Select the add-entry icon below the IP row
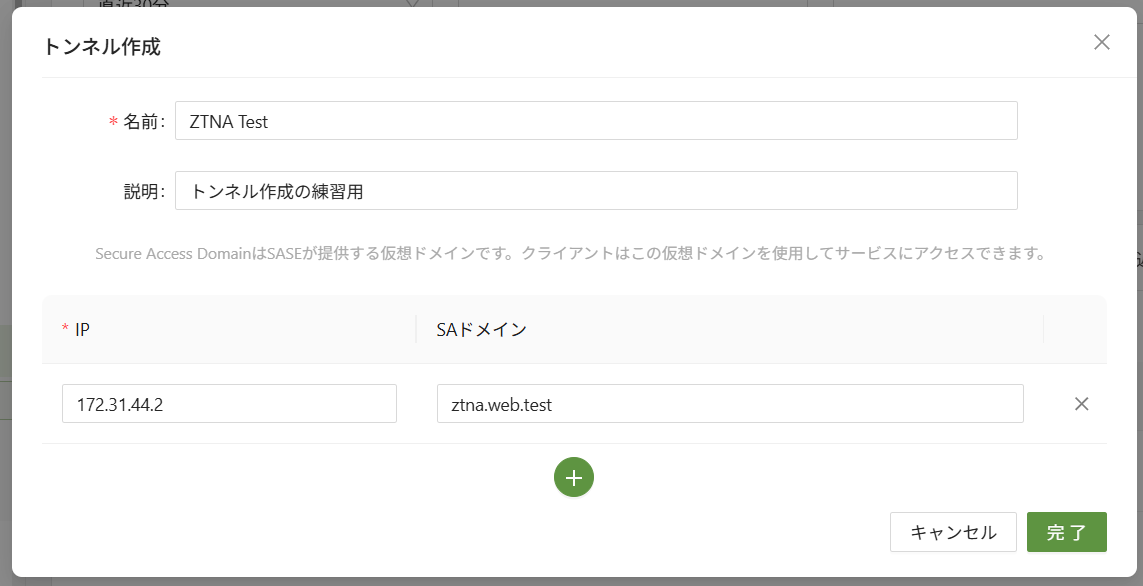The height and width of the screenshot is (586, 1143). 573,477
